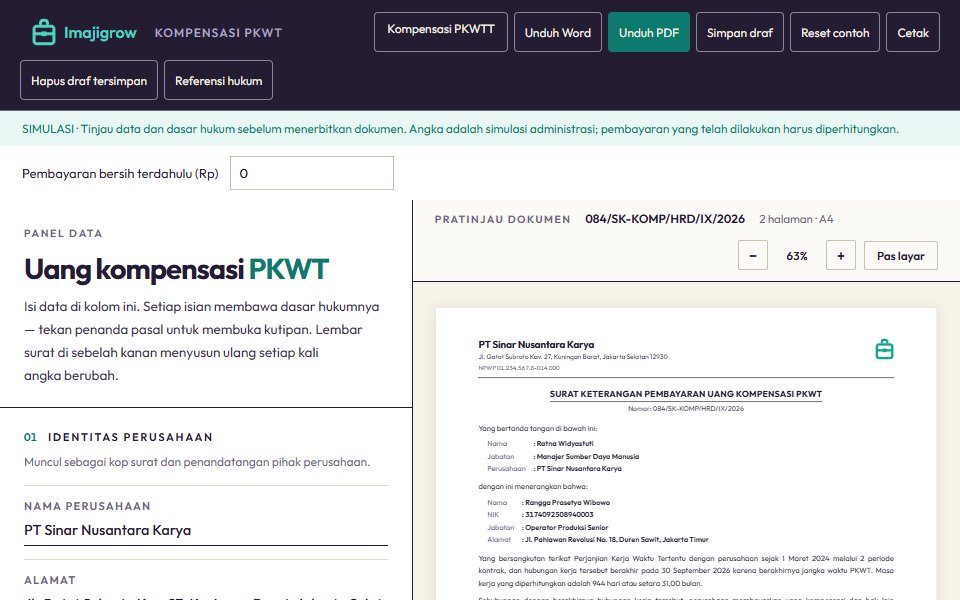Click Rangga Prasetya Wibowo in the document

pos(568,502)
